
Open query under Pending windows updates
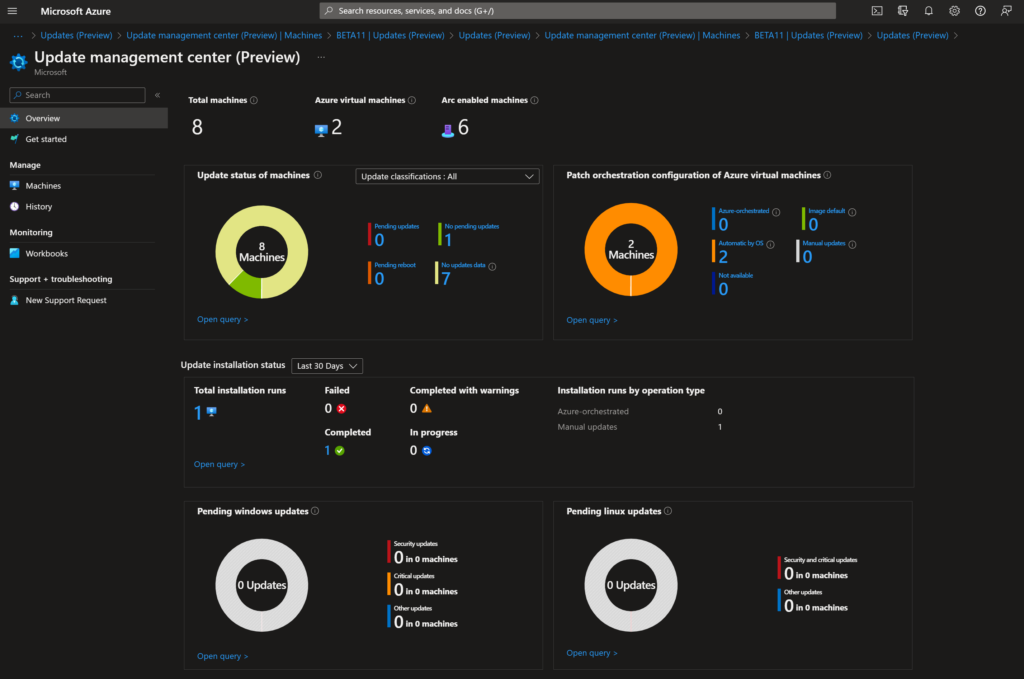[x=223, y=656]
